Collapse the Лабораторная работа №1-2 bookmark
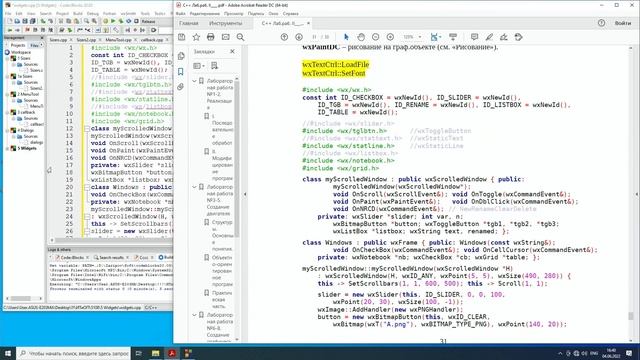 tap(195, 81)
